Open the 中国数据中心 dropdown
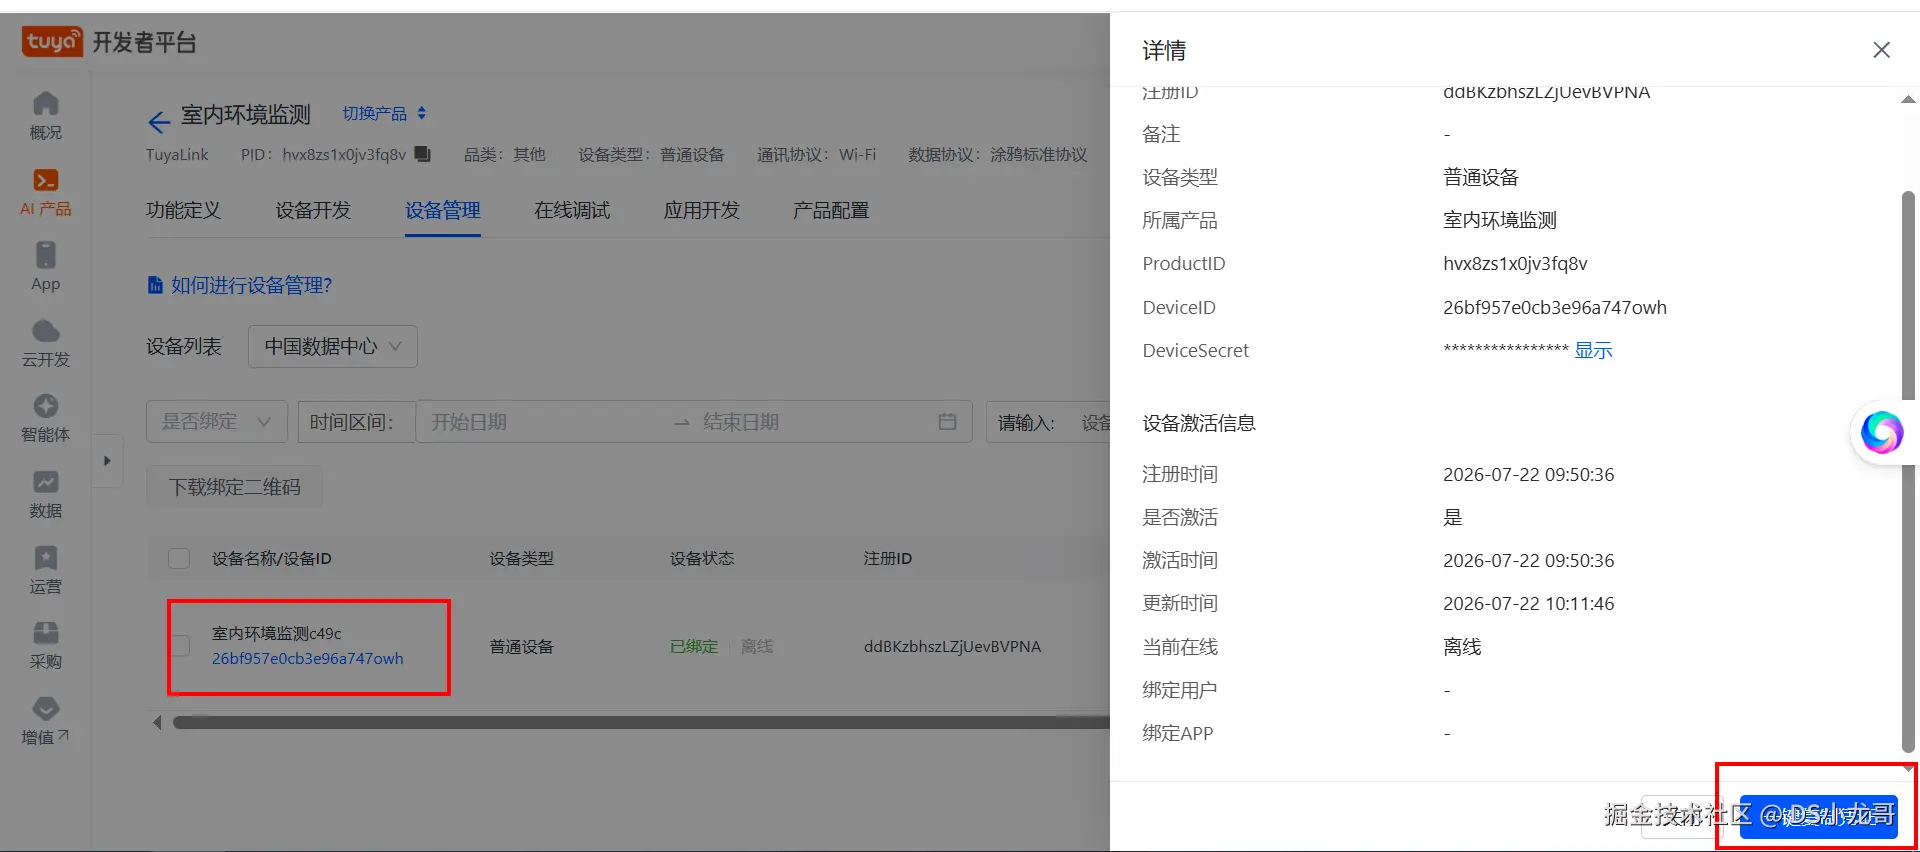 tap(333, 346)
